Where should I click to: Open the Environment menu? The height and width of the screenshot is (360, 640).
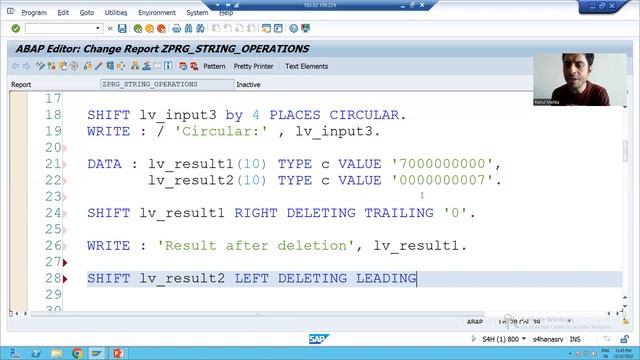pos(157,13)
